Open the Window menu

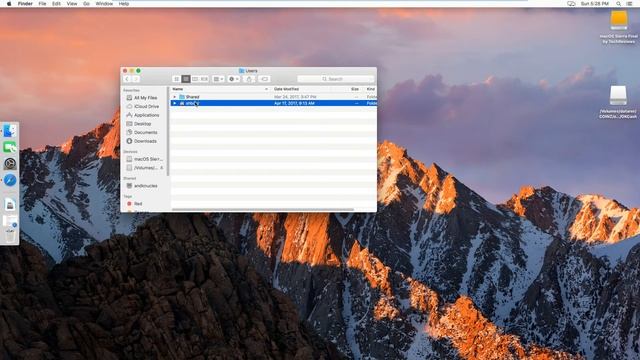coord(104,3)
